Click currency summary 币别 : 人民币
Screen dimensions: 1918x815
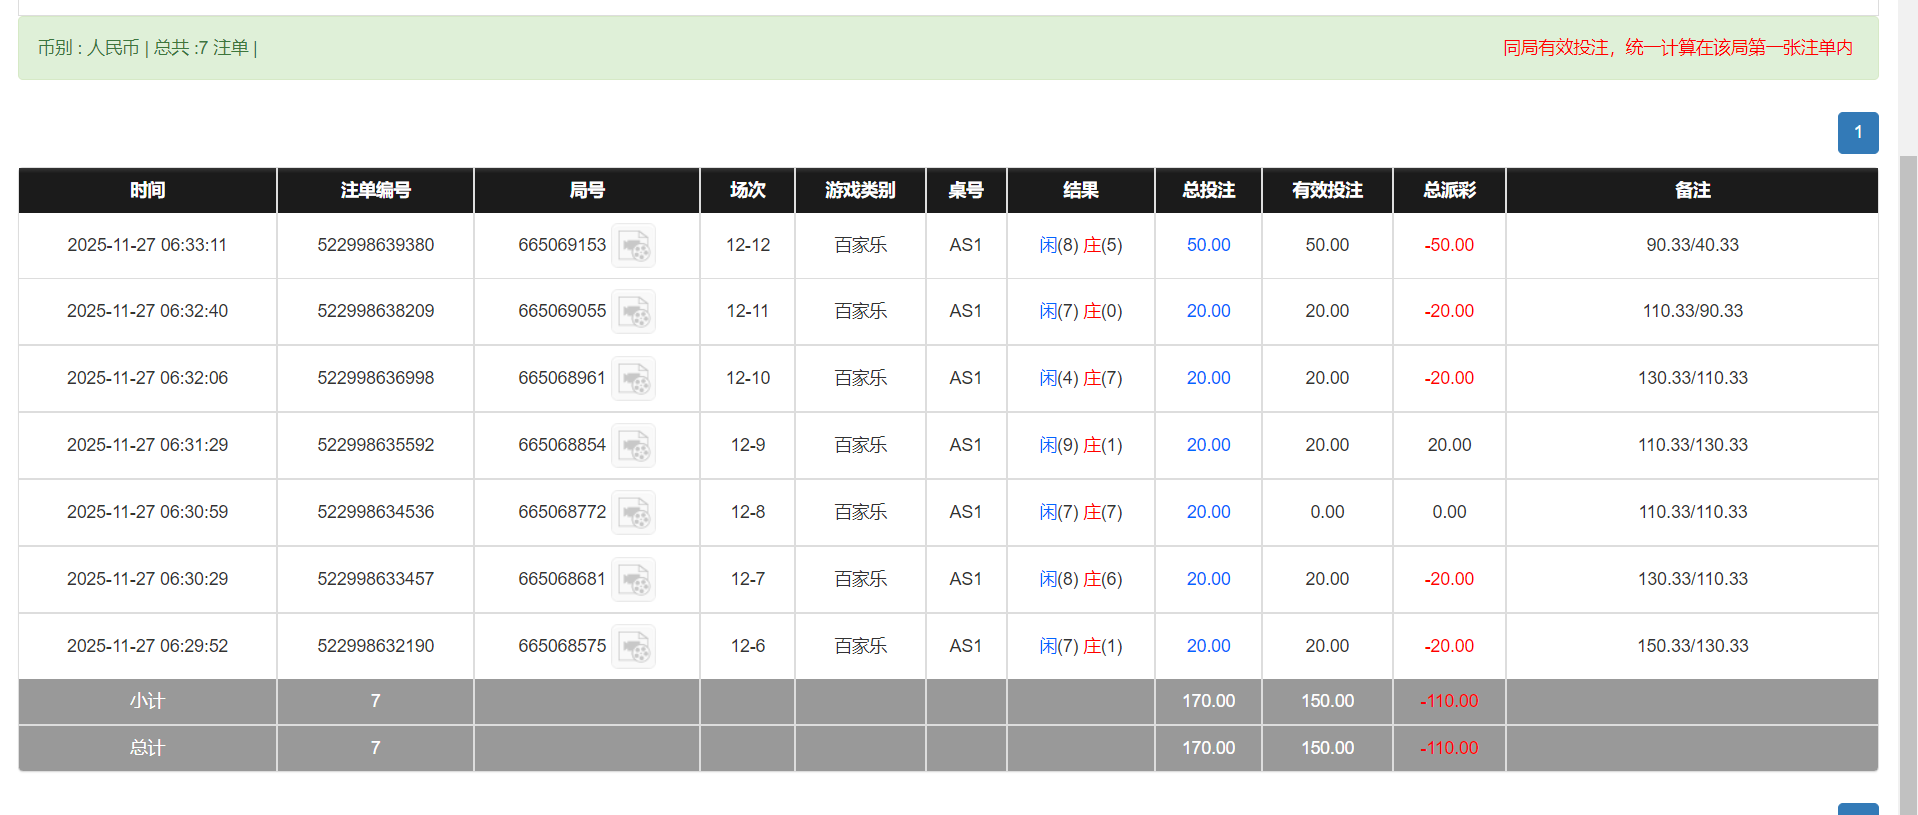click(x=88, y=48)
